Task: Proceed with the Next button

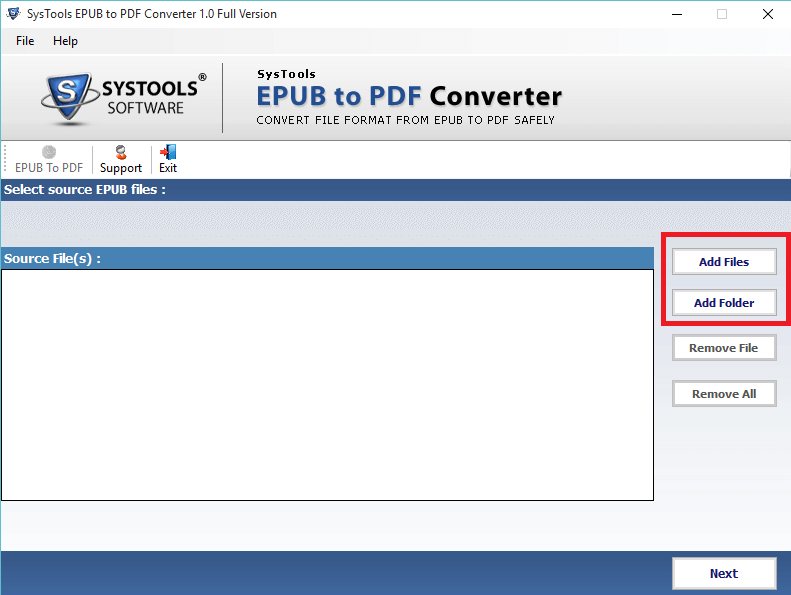Action: click(723, 573)
